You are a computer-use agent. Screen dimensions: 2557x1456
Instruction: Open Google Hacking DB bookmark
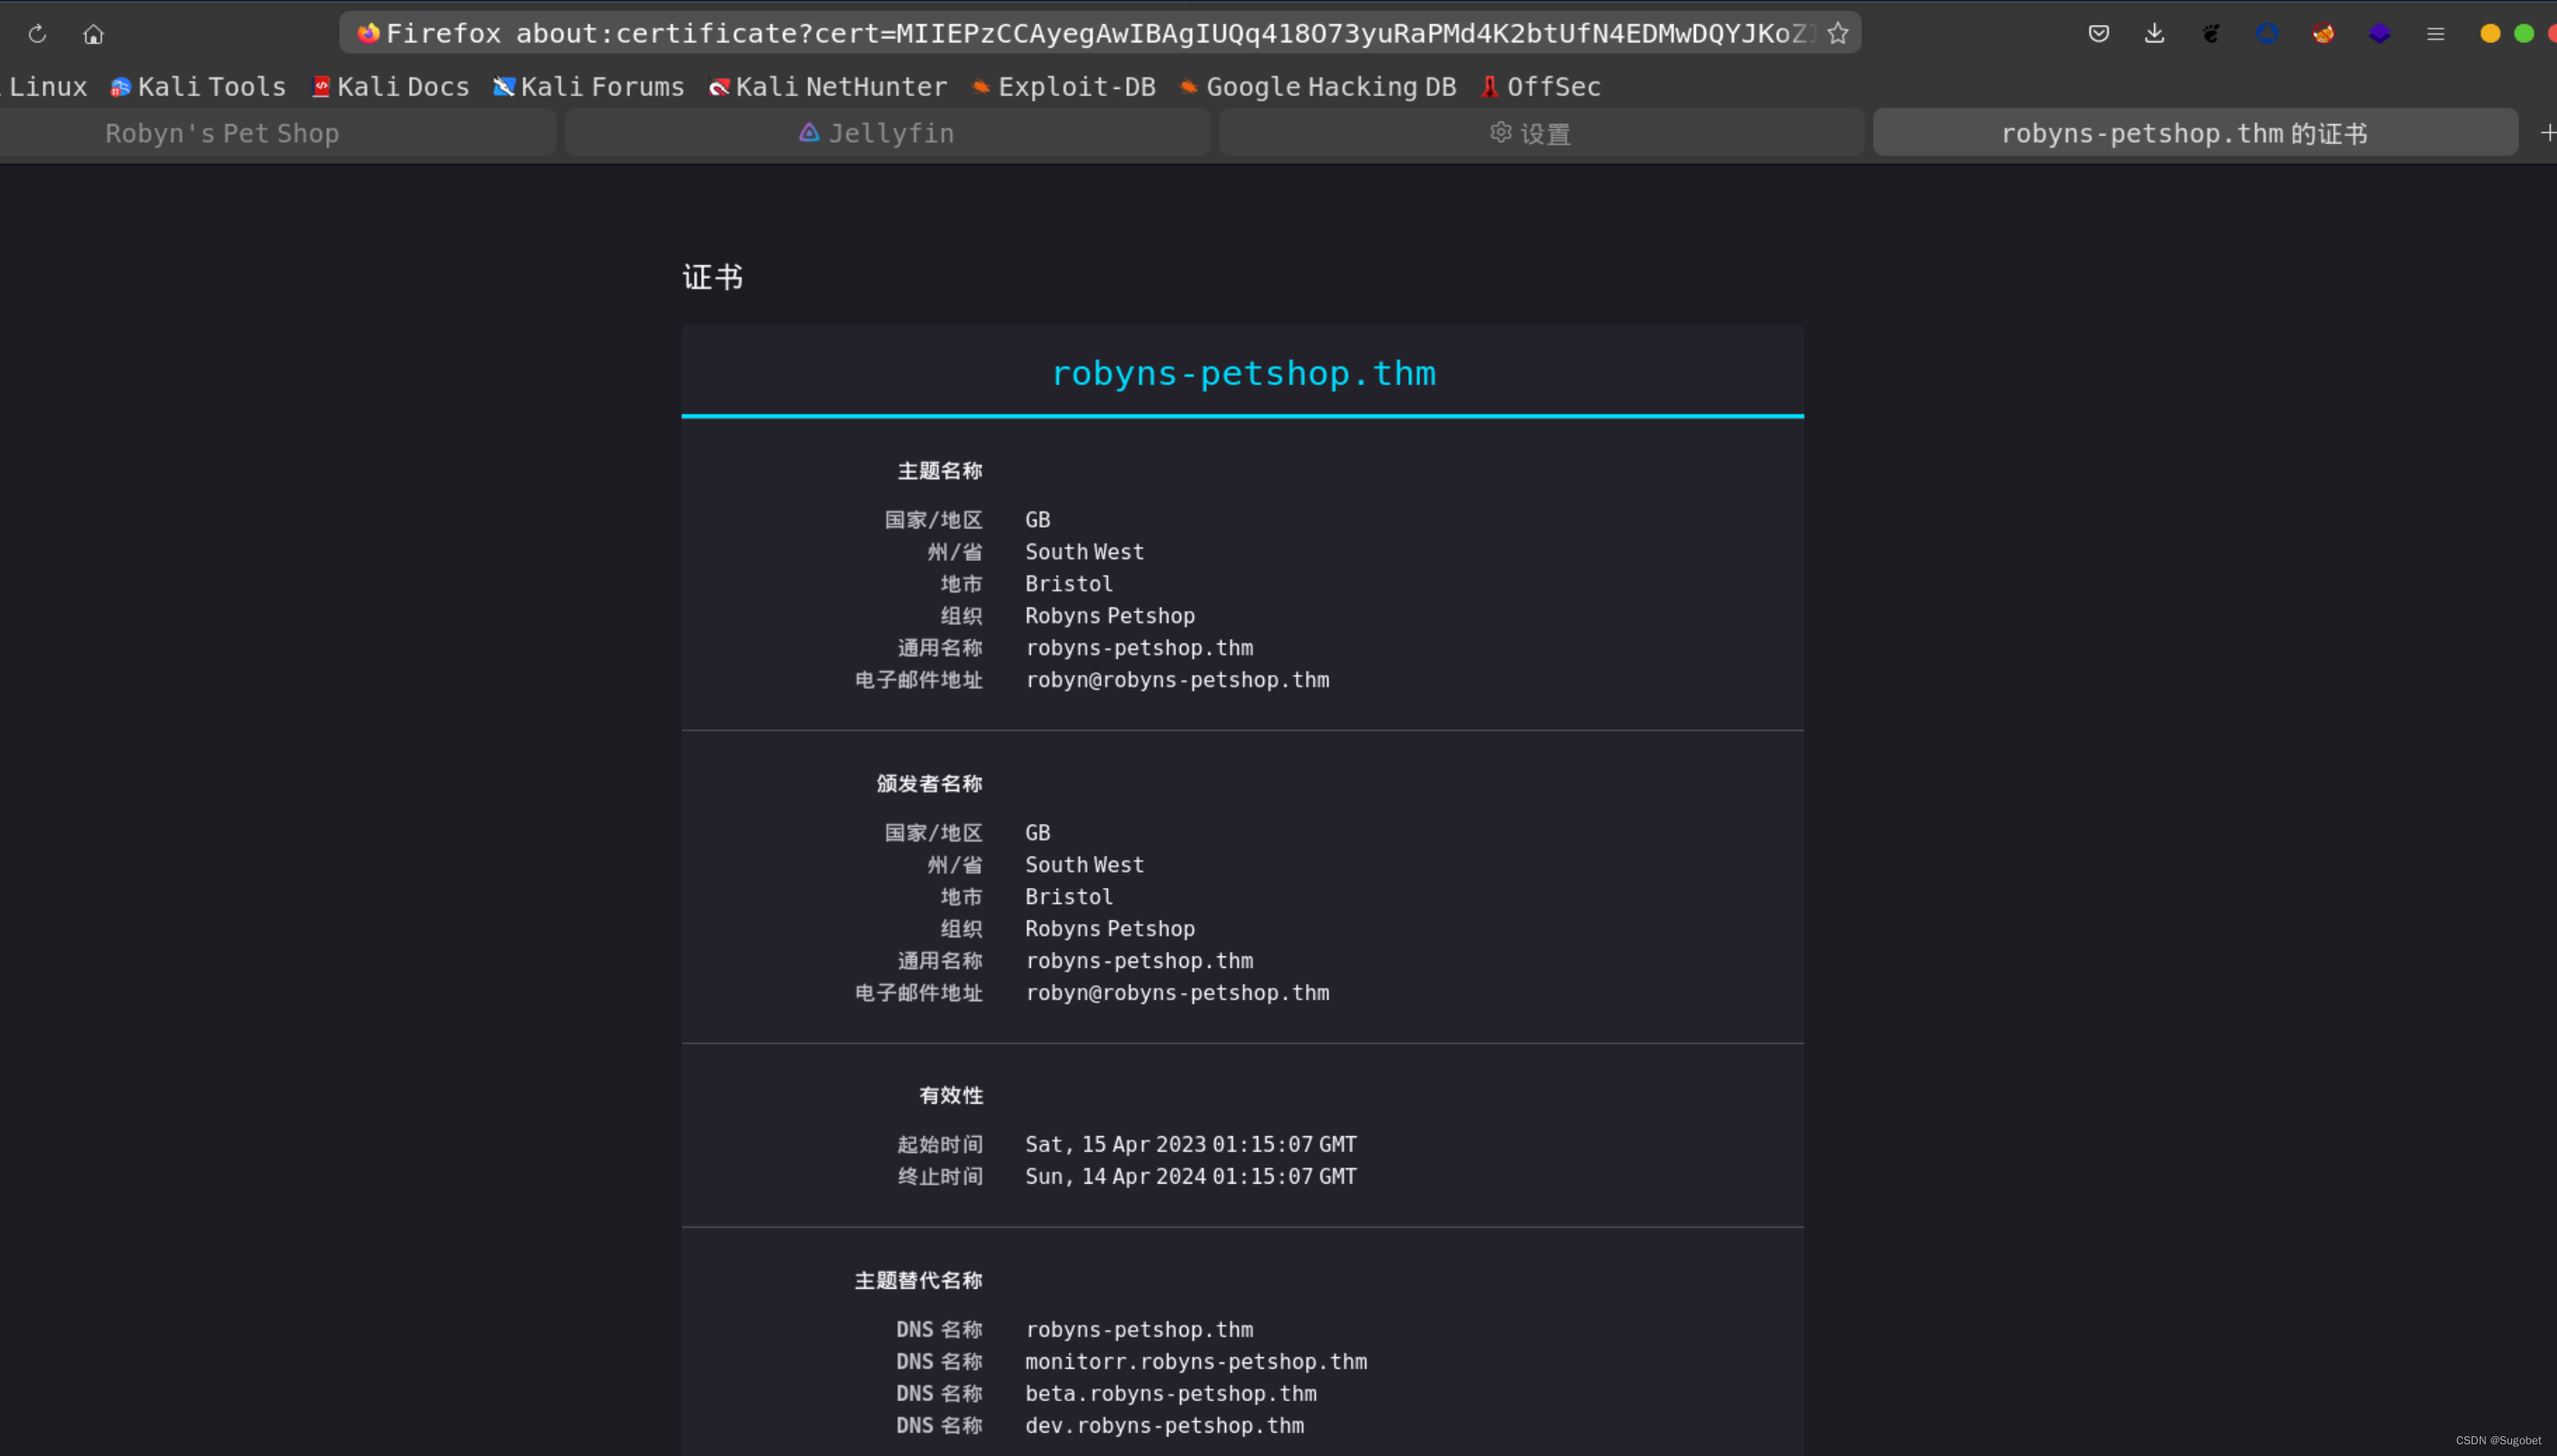(1318, 87)
